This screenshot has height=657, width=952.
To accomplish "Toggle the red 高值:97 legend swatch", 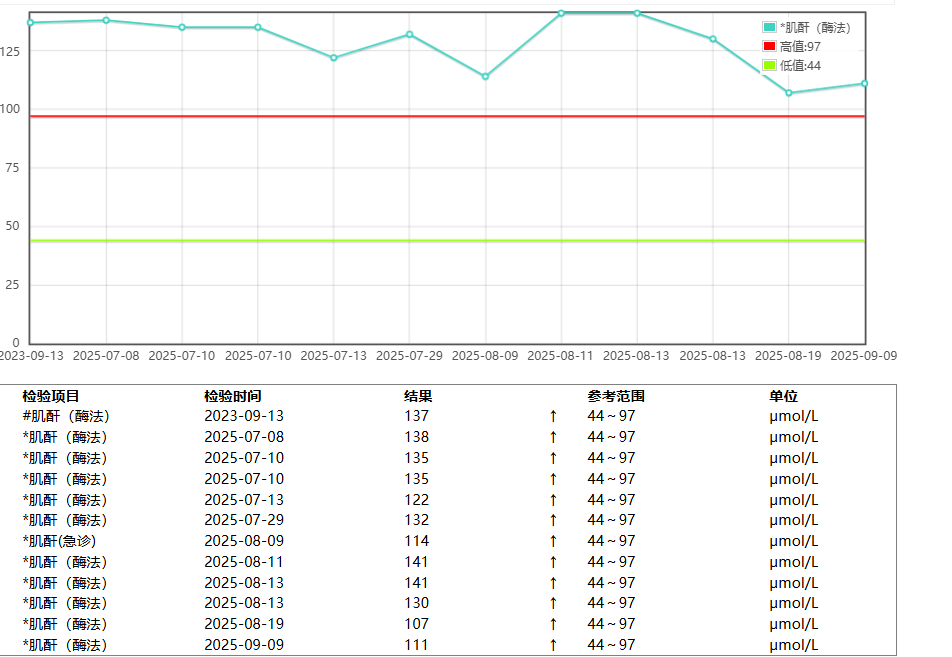I will coord(769,46).
